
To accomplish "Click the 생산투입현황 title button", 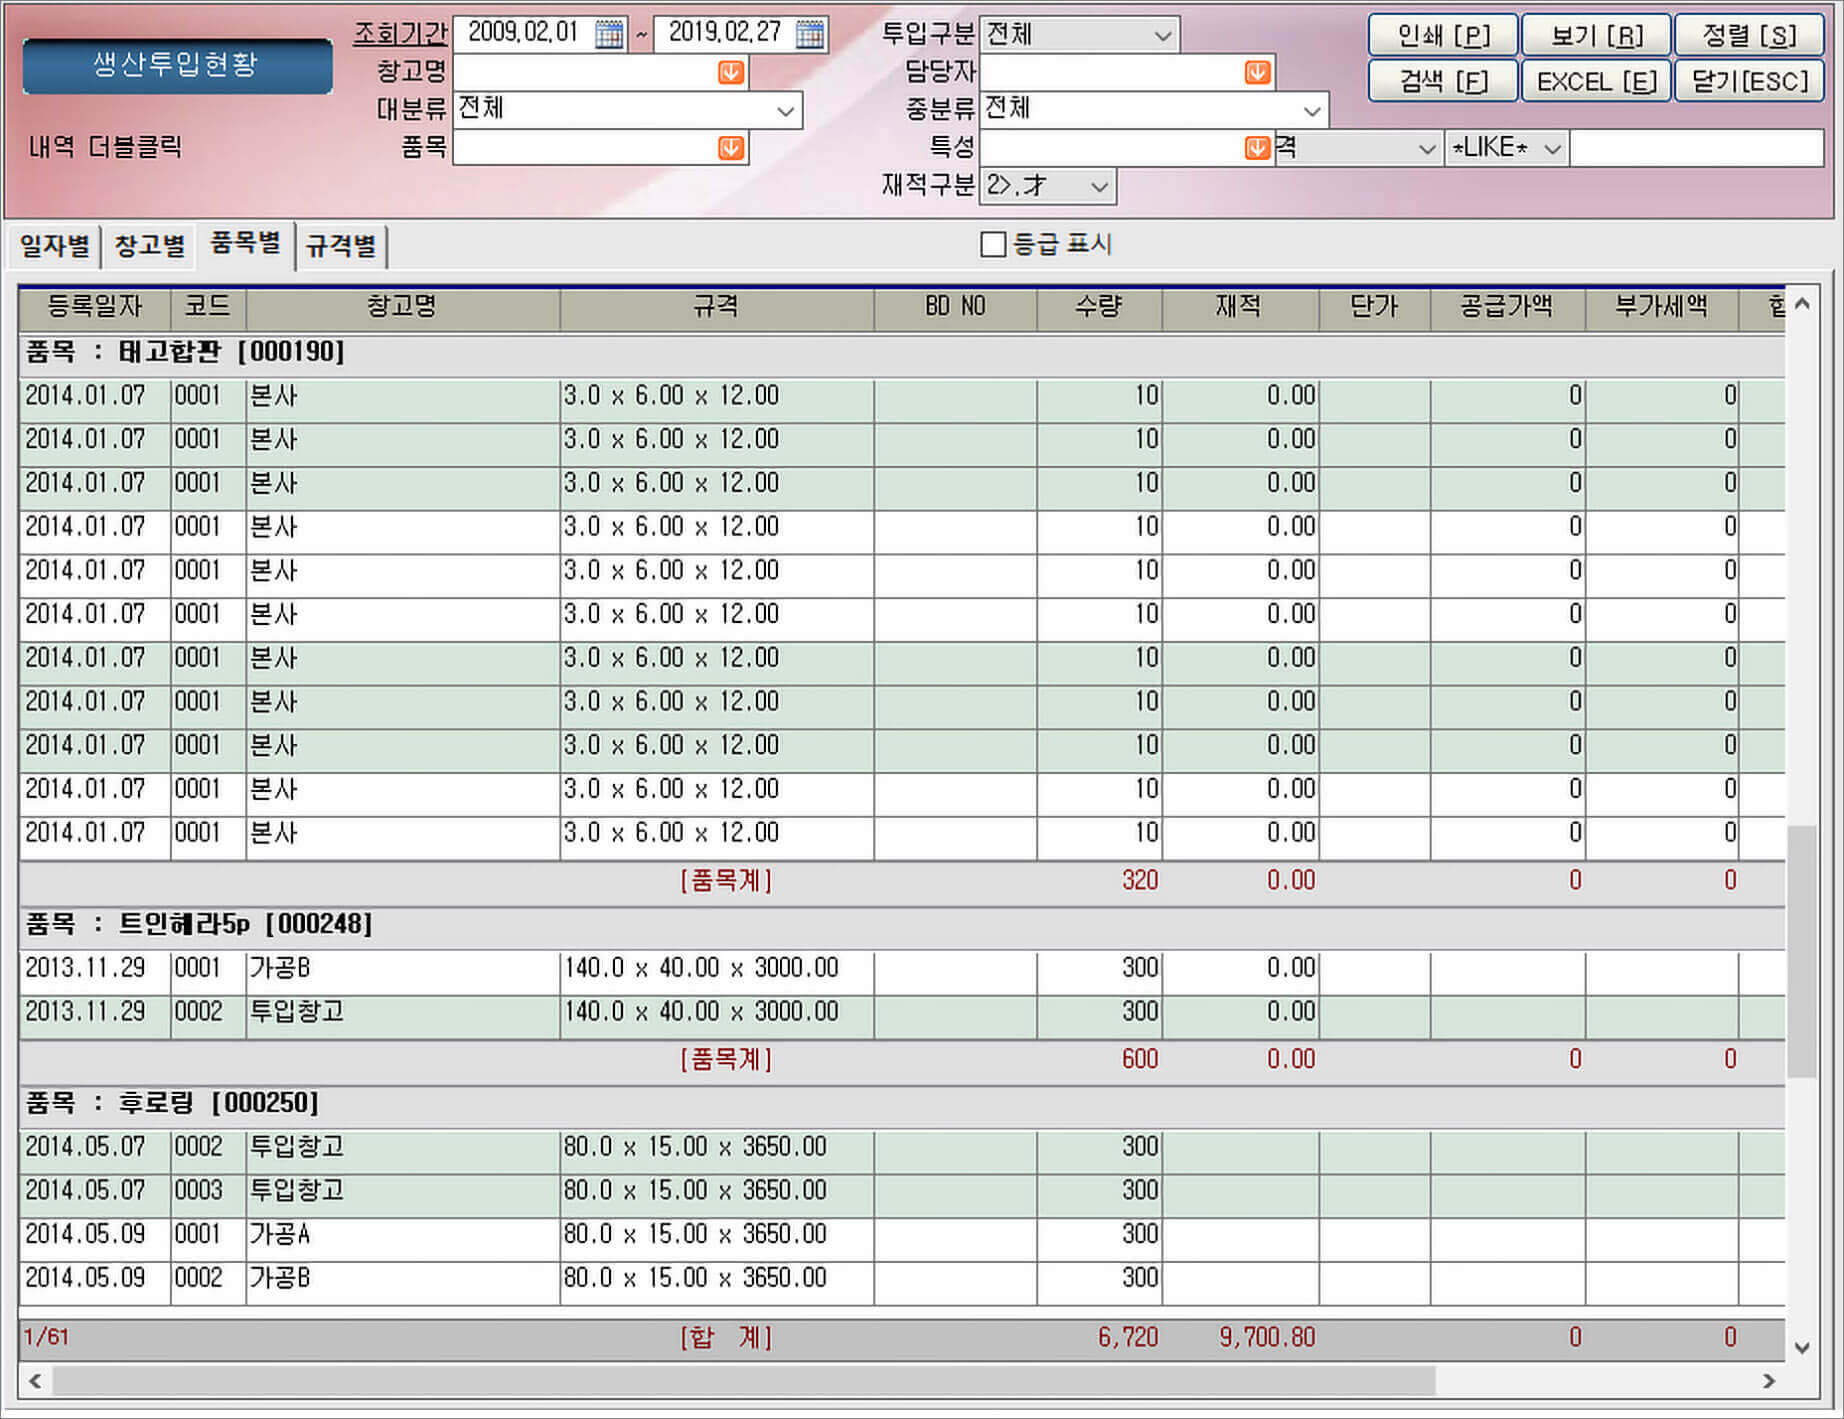I will pyautogui.click(x=177, y=66).
